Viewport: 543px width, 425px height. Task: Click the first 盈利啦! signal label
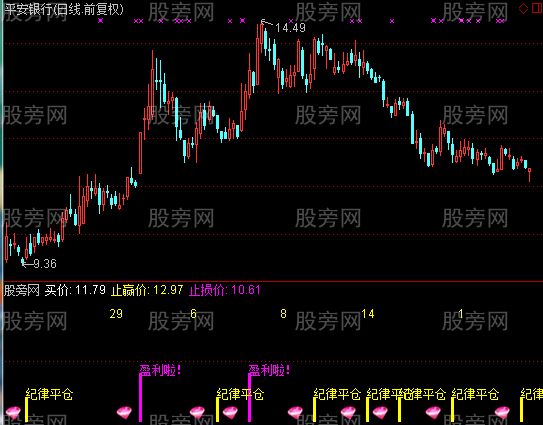point(160,370)
